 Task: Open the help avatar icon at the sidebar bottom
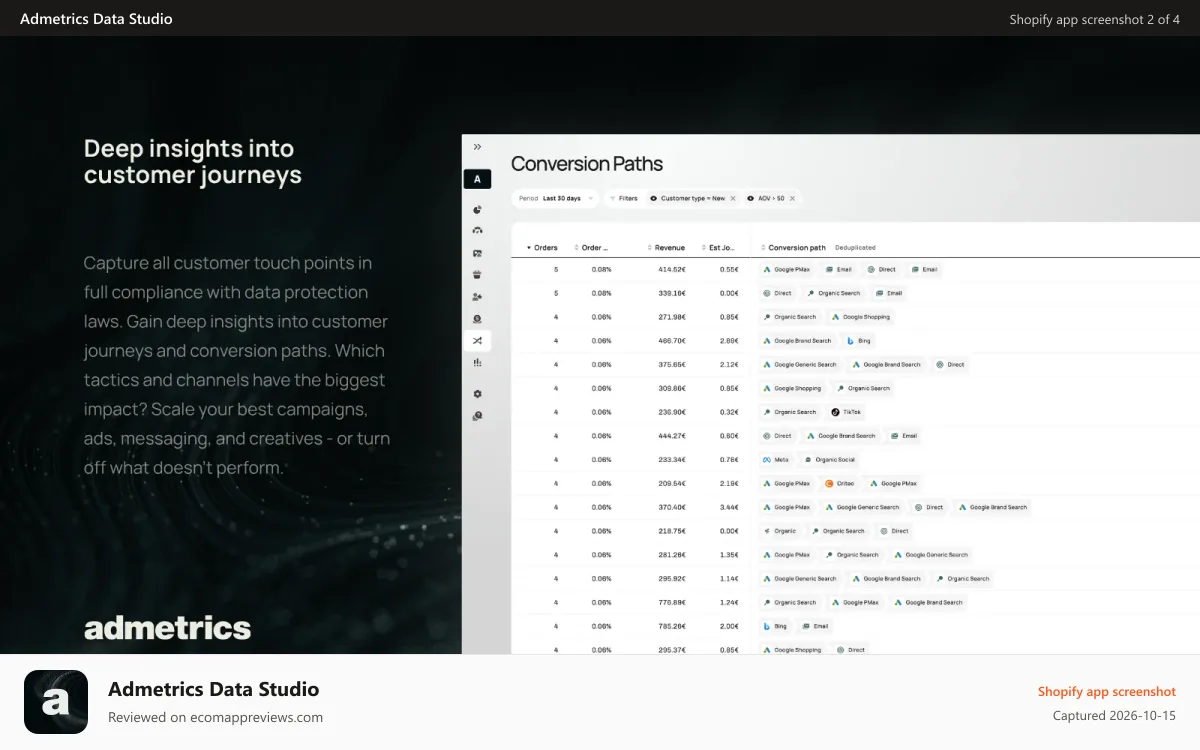477,415
